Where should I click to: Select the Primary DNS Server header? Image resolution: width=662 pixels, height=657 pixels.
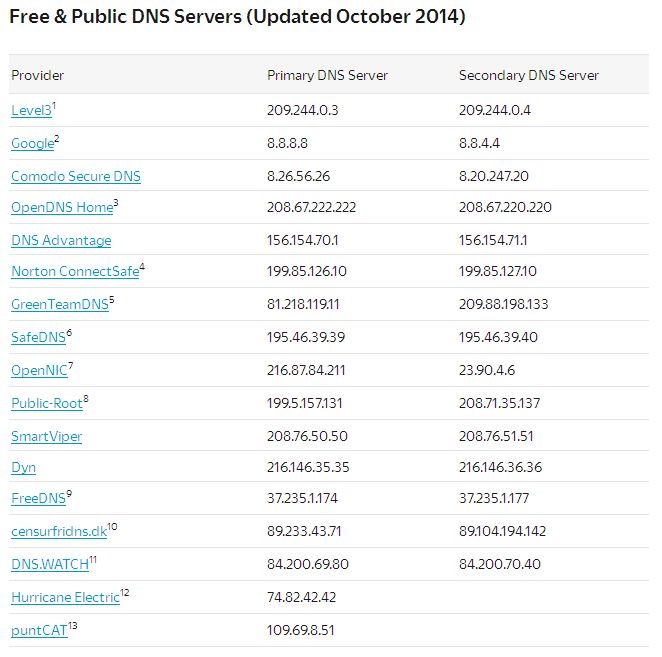click(327, 75)
